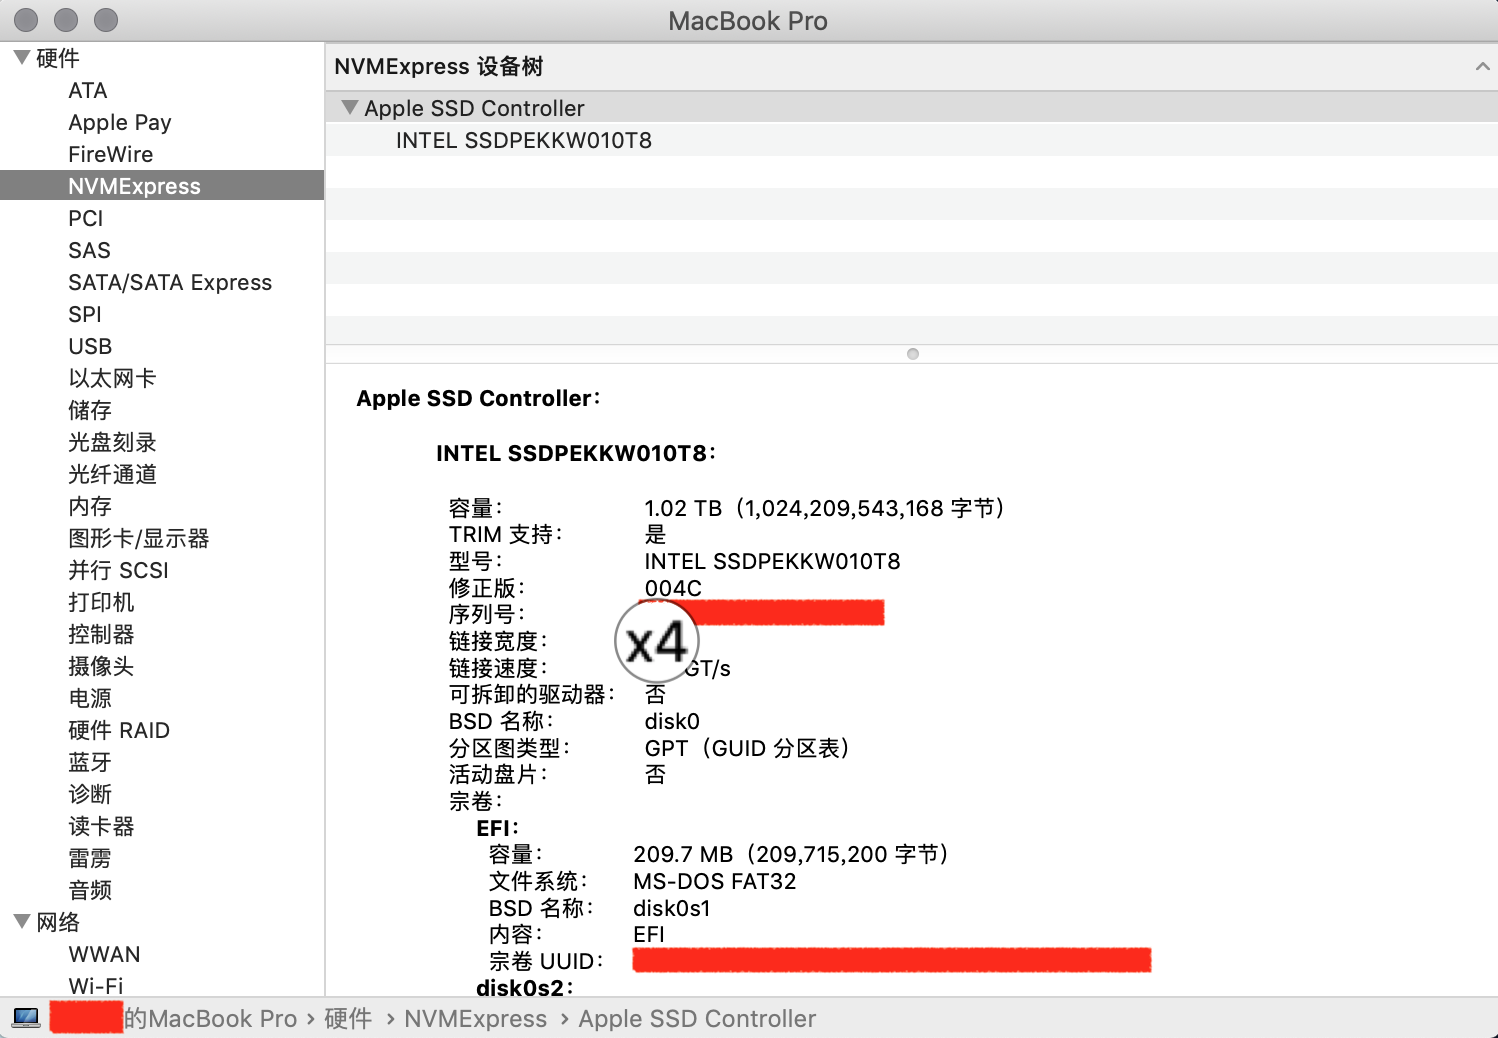Select 内存 memory entry
The height and width of the screenshot is (1038, 1498).
pyautogui.click(x=90, y=506)
